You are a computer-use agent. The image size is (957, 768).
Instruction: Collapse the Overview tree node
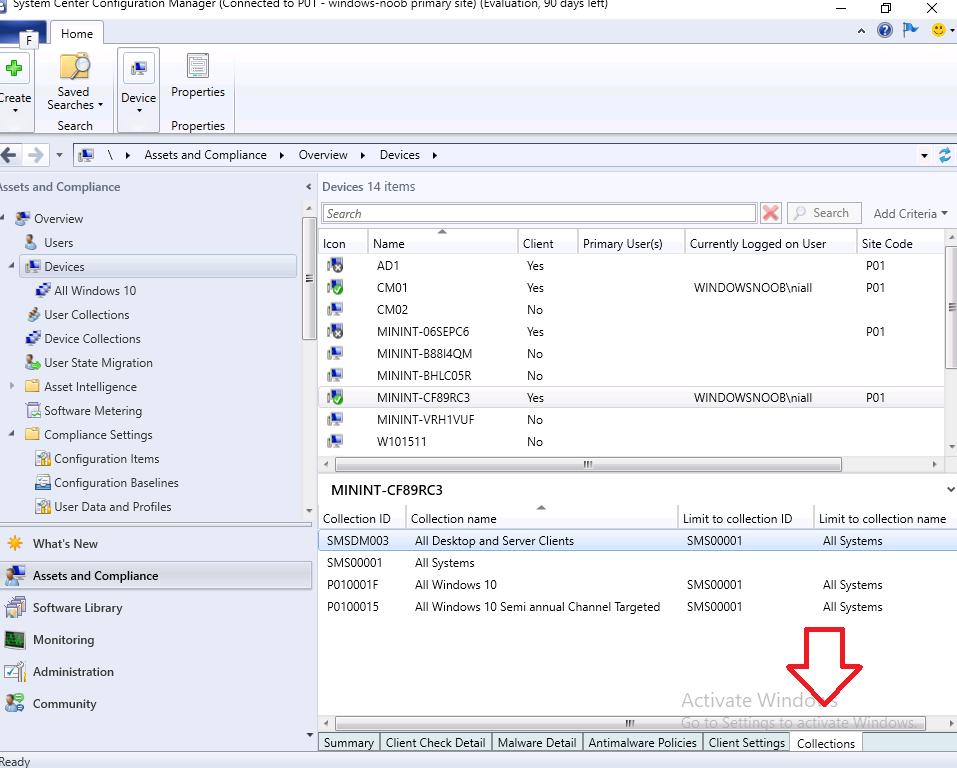point(2,217)
